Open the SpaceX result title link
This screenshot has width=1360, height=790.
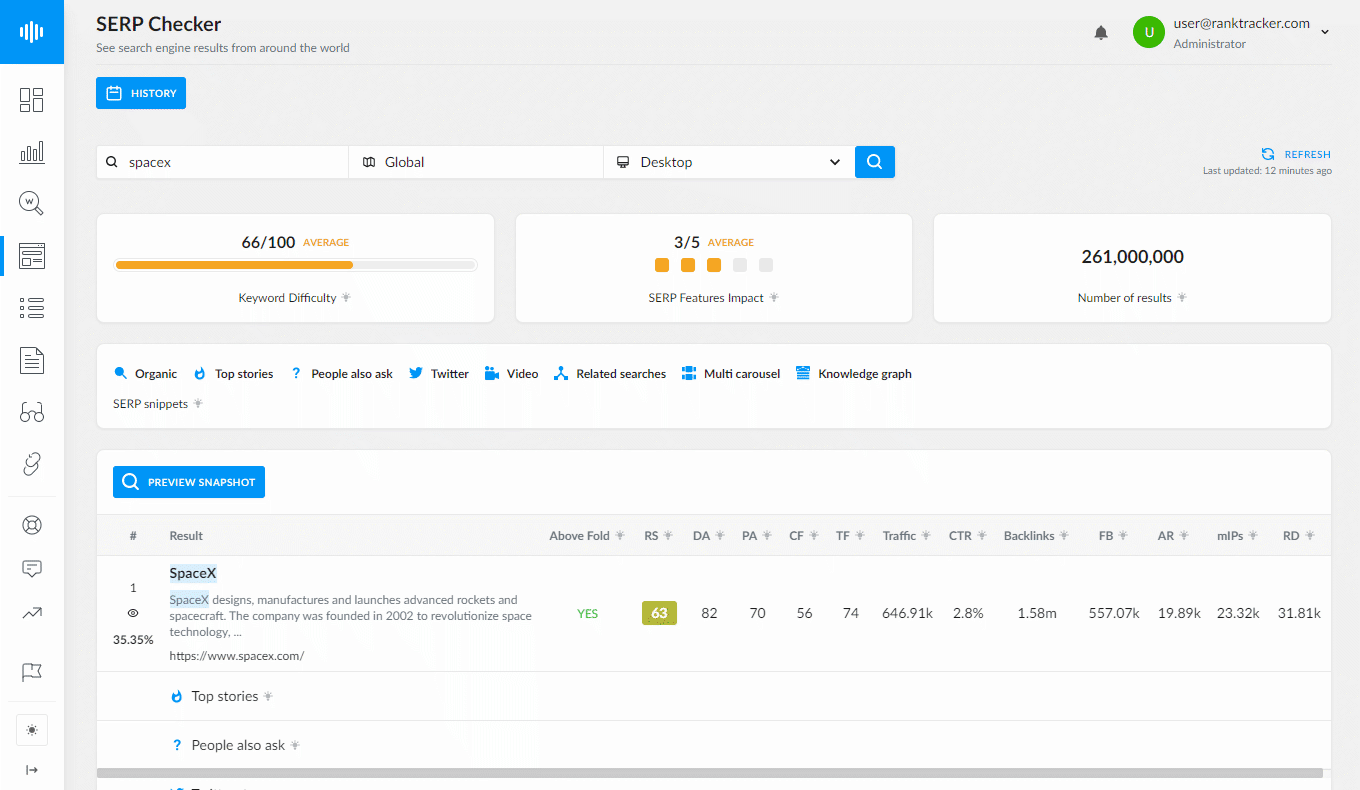click(x=193, y=574)
